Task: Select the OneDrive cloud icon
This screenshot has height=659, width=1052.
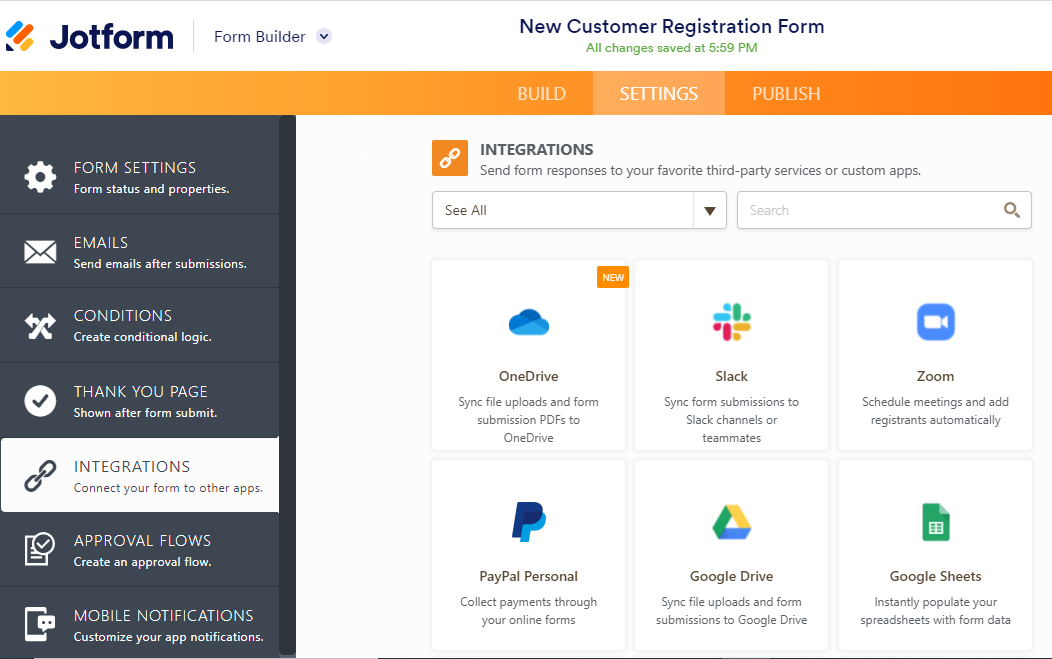Action: [x=529, y=322]
